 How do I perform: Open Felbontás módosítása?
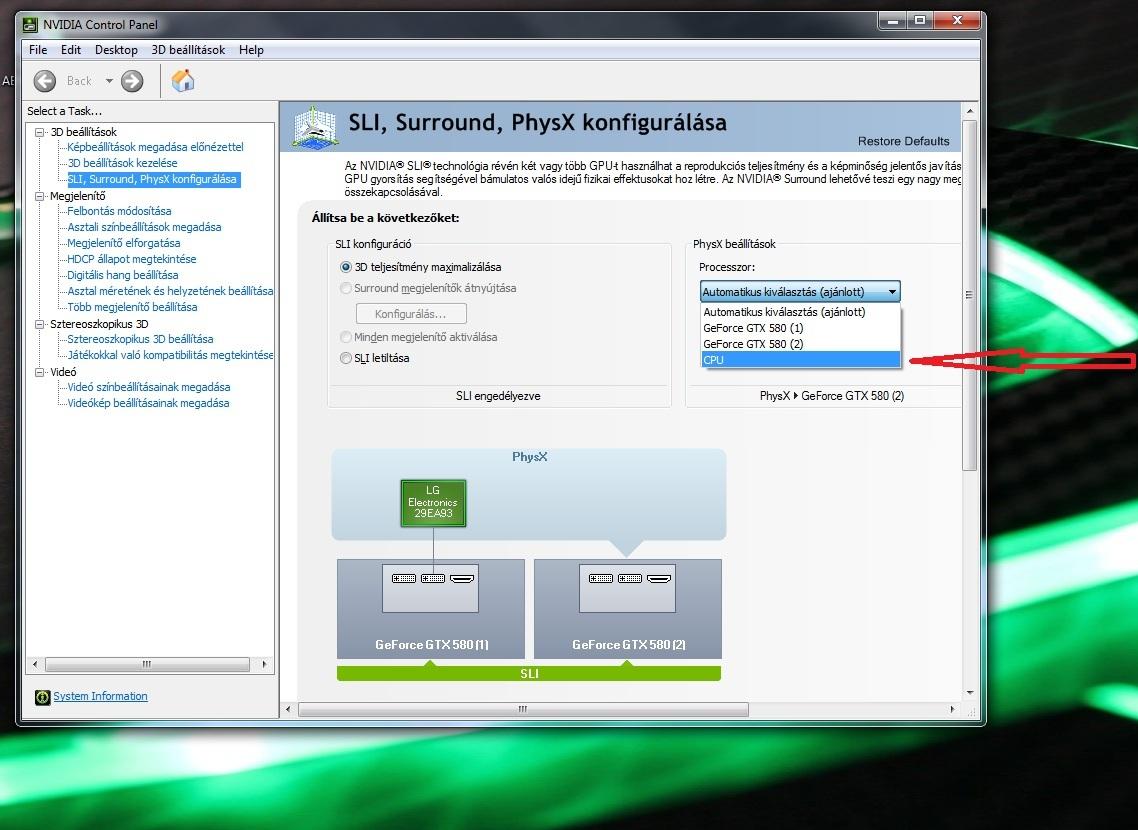[119, 211]
